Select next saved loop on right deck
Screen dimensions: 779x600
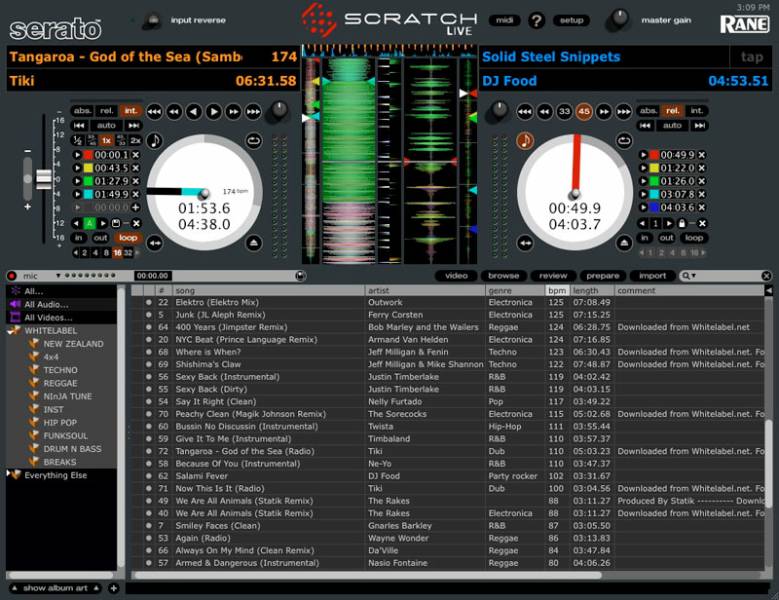pos(669,224)
